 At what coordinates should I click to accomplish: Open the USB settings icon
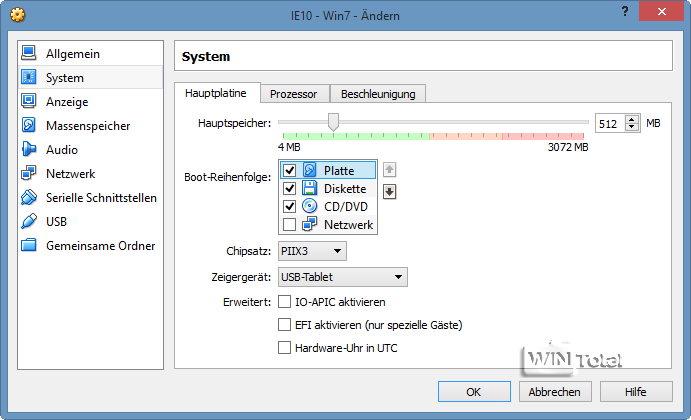coord(28,221)
